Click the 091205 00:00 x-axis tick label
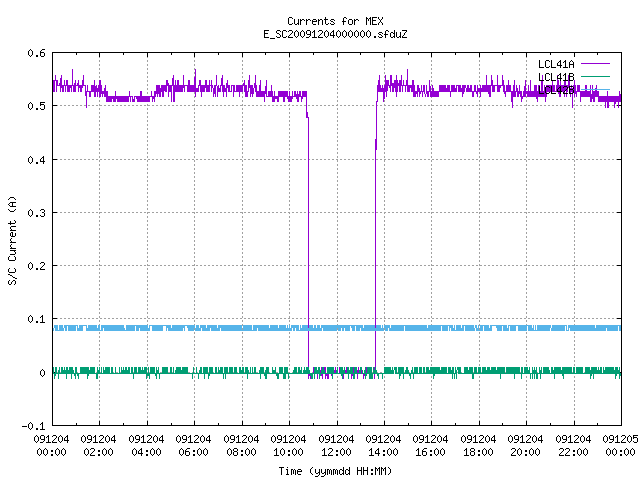The image size is (640, 480). (620, 446)
